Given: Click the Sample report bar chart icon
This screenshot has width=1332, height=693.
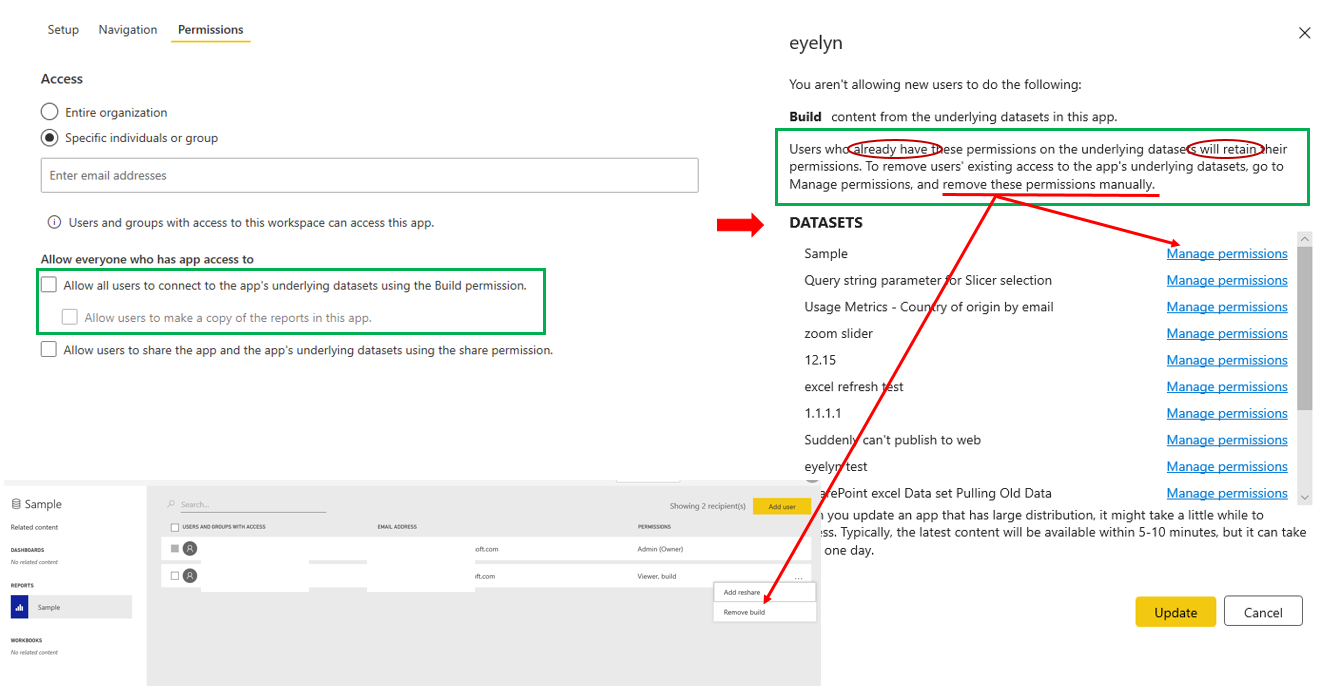Looking at the screenshot, I should 19,607.
